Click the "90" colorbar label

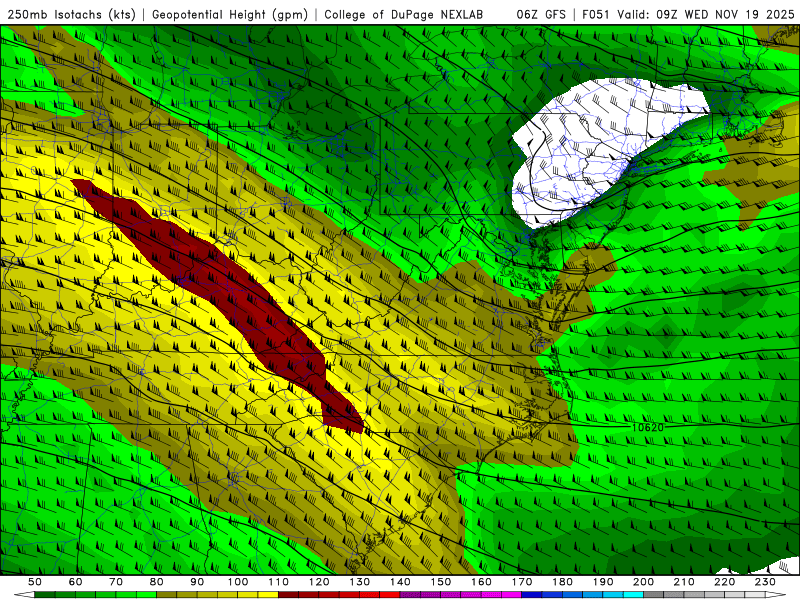click(x=197, y=582)
